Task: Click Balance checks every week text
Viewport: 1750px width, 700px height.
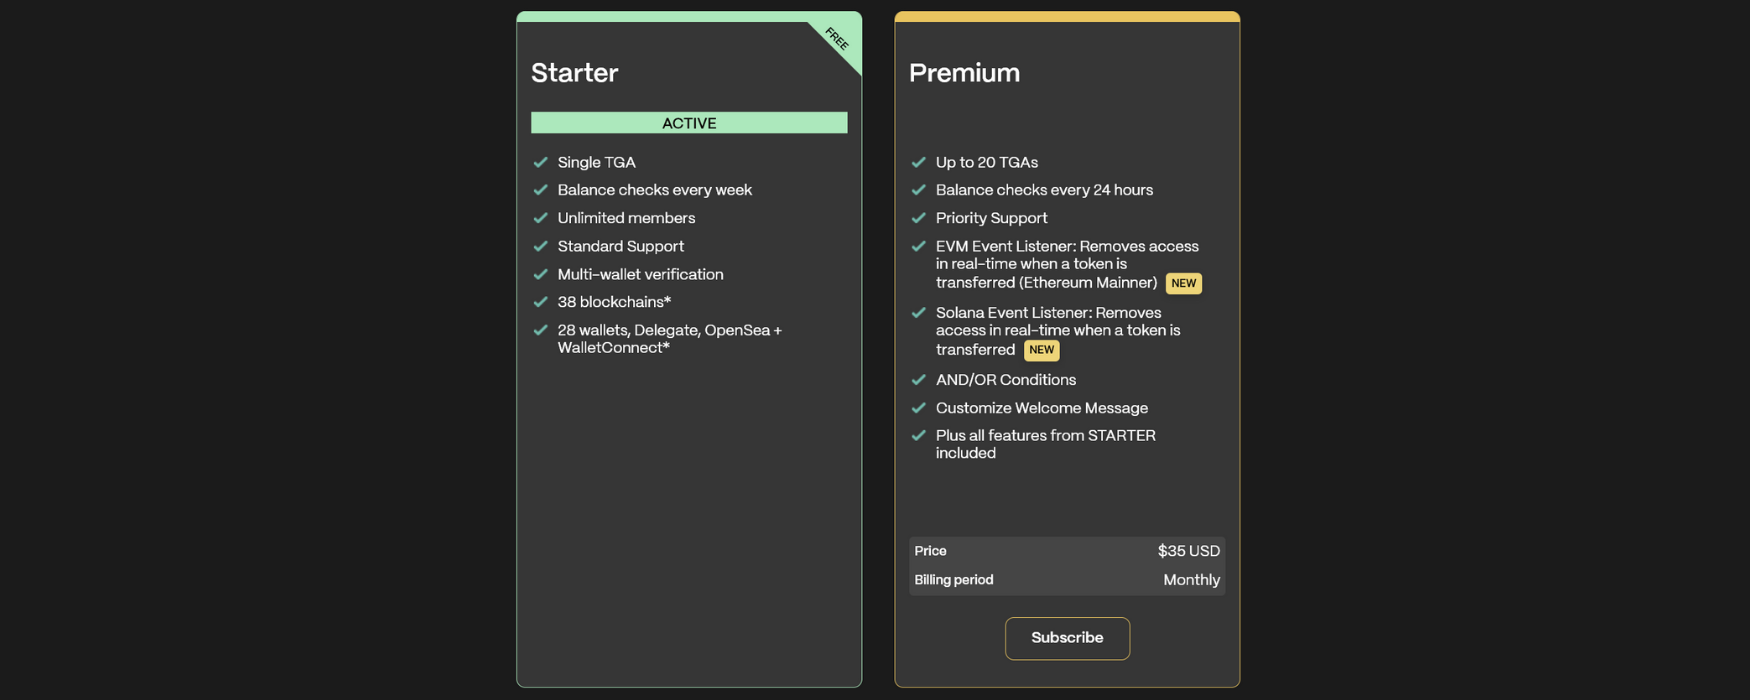Action: 655,190
